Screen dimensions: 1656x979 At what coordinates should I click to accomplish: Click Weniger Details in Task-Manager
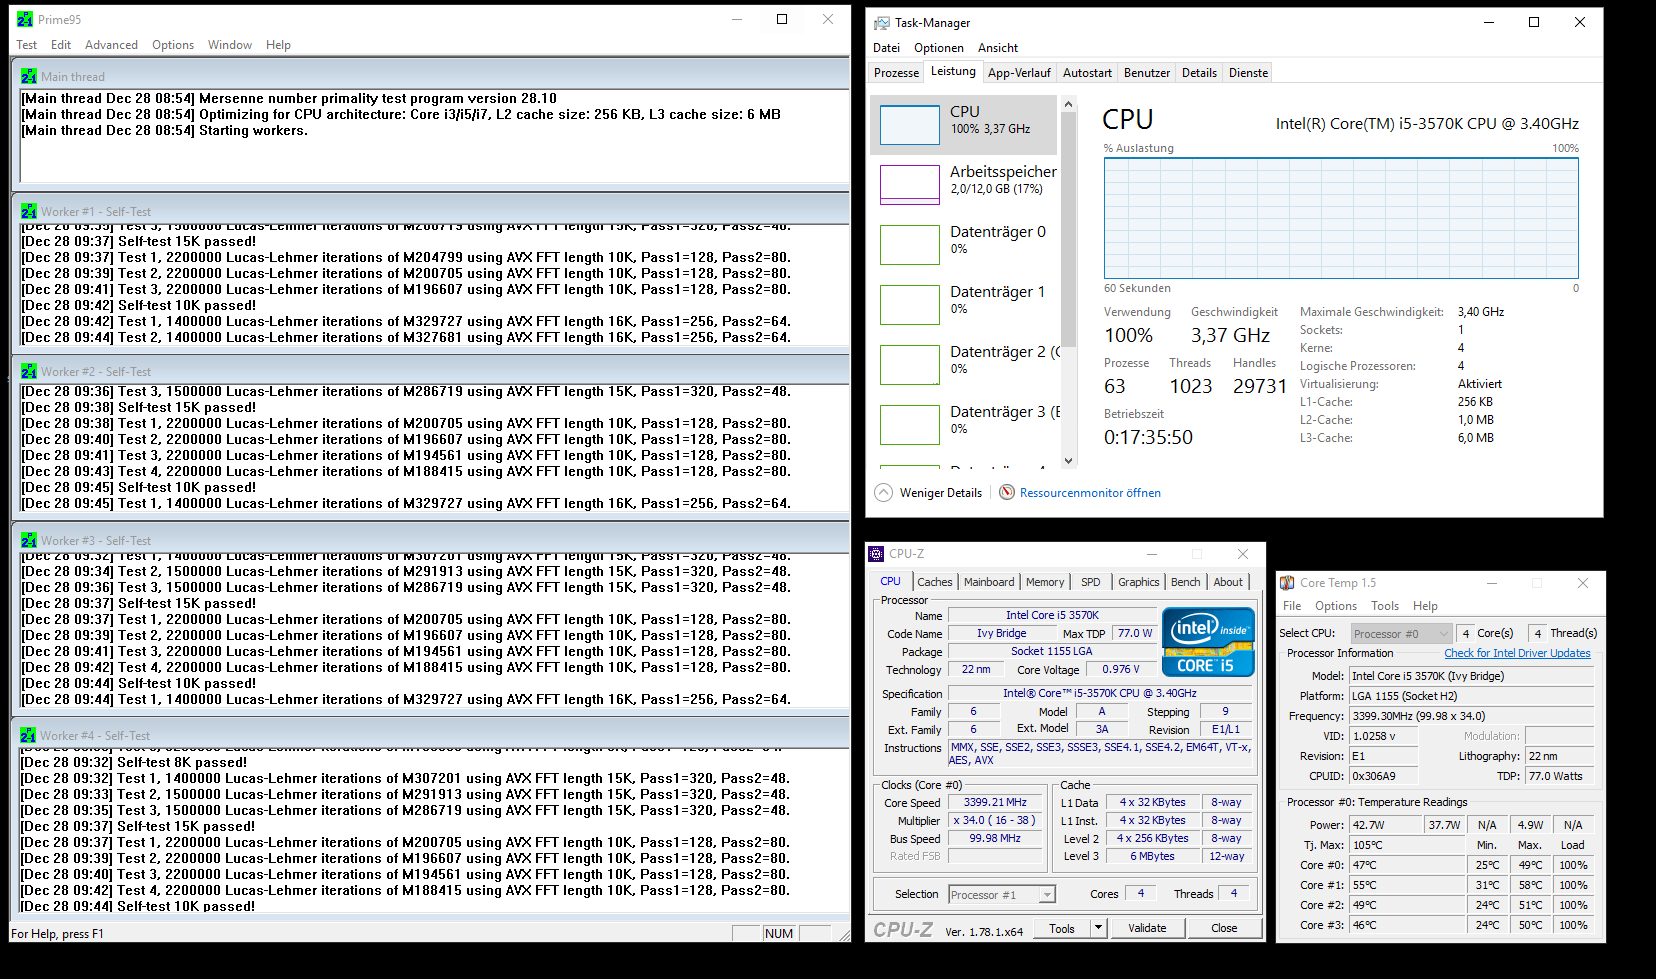click(x=941, y=493)
